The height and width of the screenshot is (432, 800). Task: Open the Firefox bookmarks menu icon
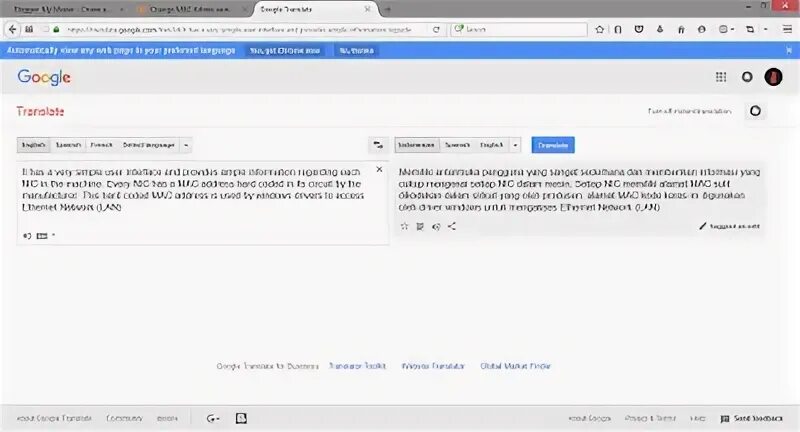click(618, 30)
